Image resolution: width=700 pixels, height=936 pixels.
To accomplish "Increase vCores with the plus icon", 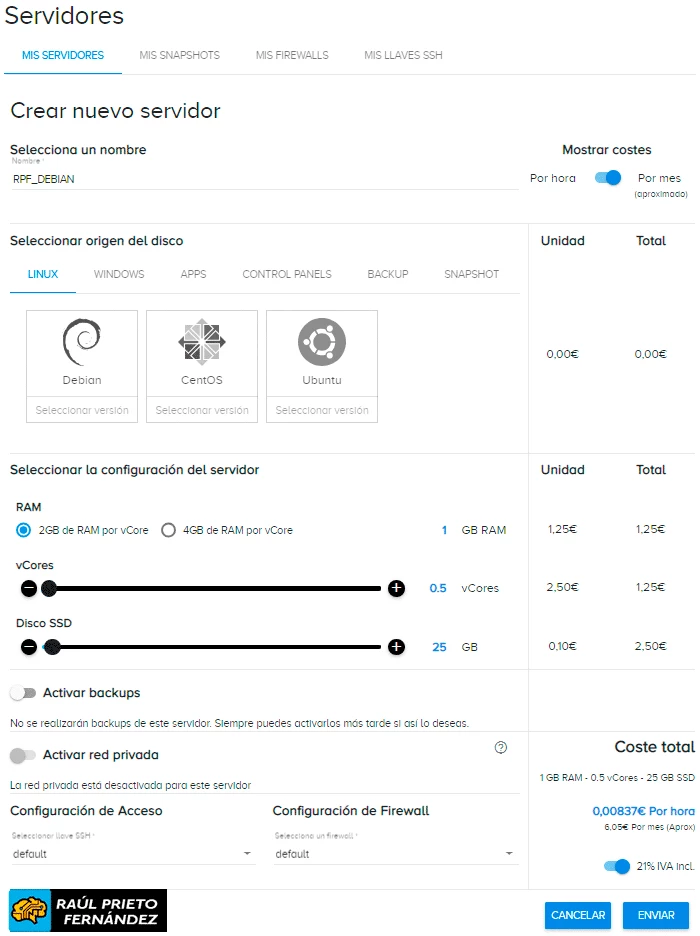I will click(x=398, y=588).
